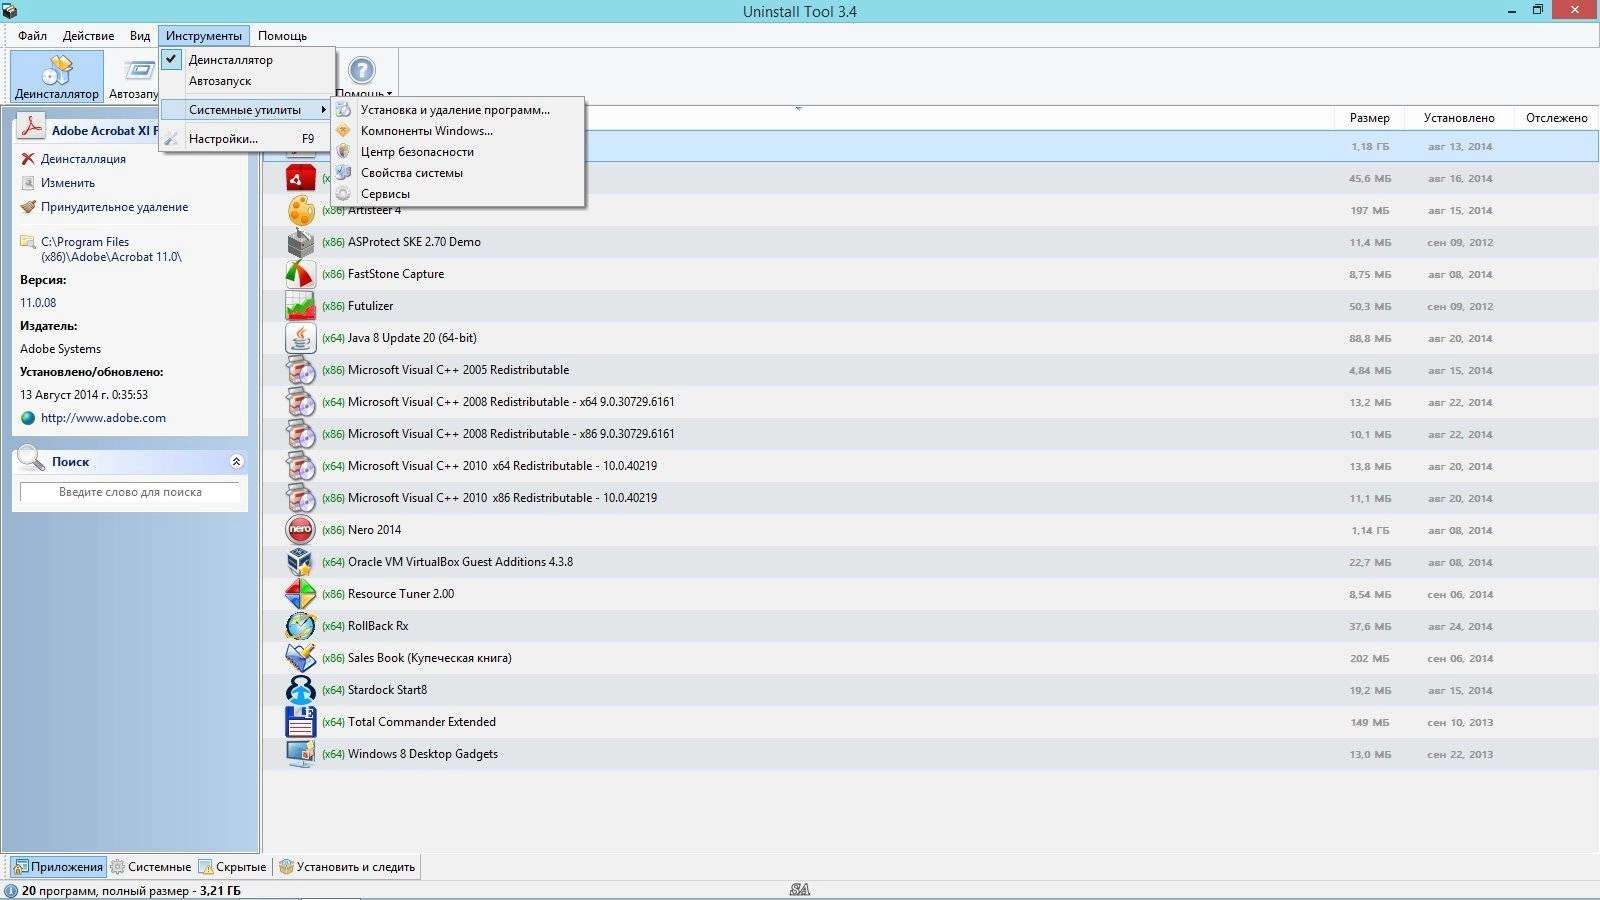Click the Sales Book program icon
This screenshot has height=900, width=1600.
click(x=300, y=658)
